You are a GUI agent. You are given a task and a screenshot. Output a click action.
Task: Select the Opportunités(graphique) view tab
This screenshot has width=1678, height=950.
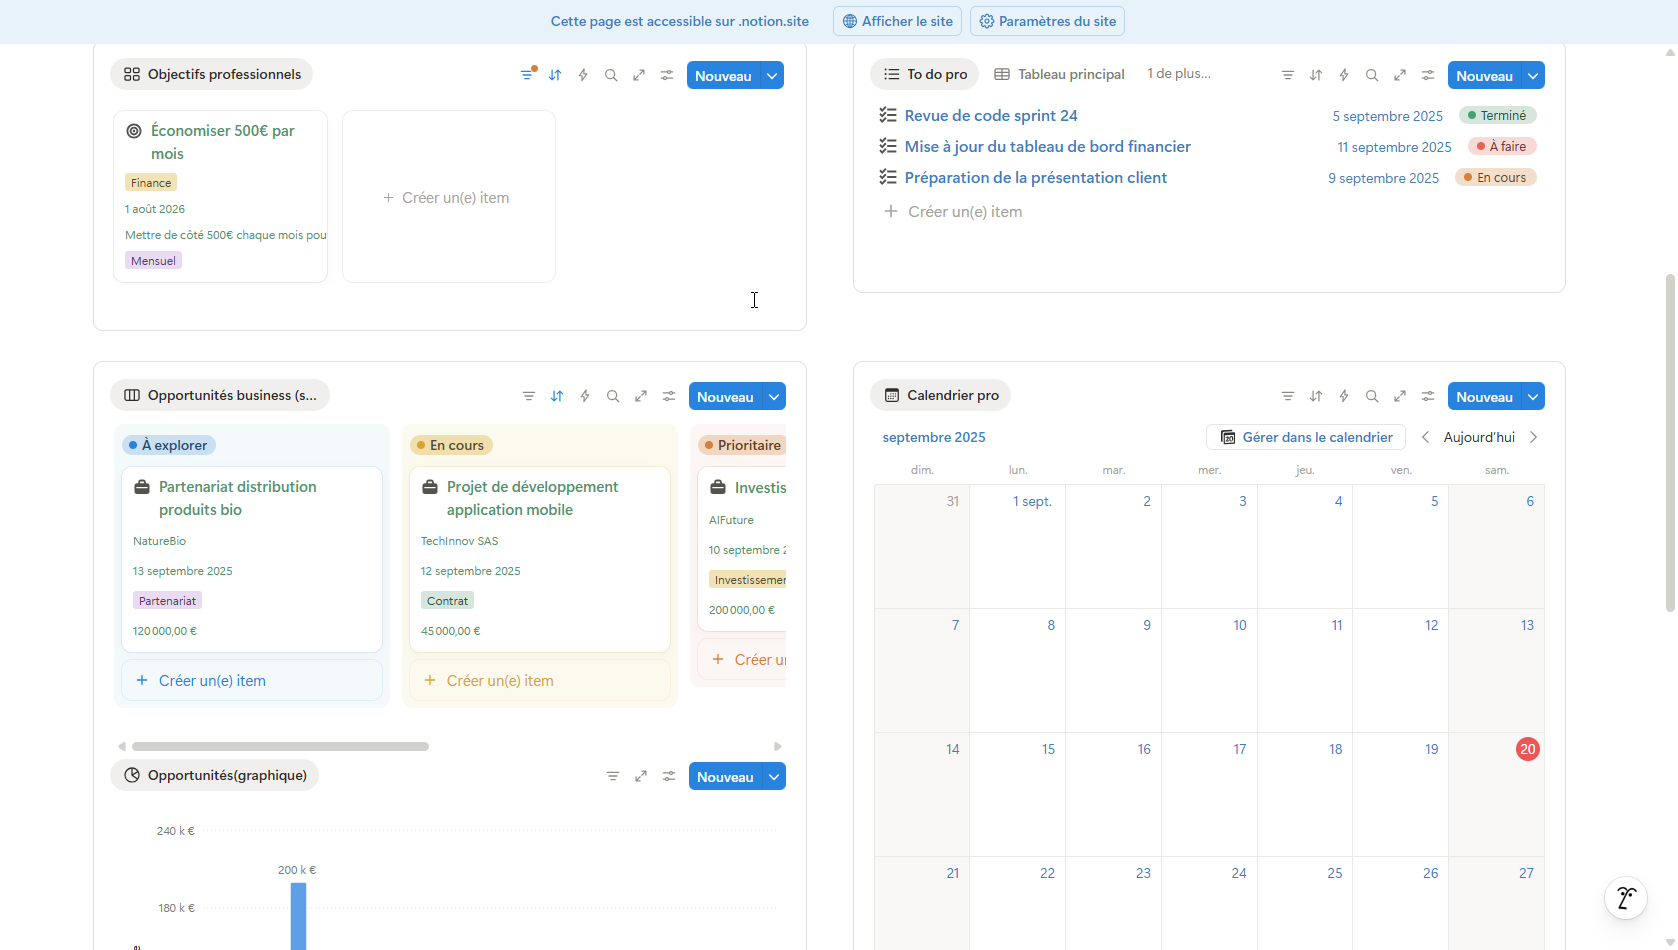point(215,775)
